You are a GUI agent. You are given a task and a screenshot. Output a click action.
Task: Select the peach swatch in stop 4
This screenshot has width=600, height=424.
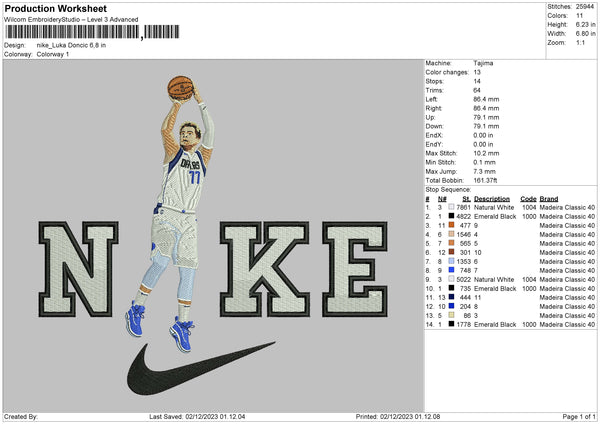pos(452,234)
